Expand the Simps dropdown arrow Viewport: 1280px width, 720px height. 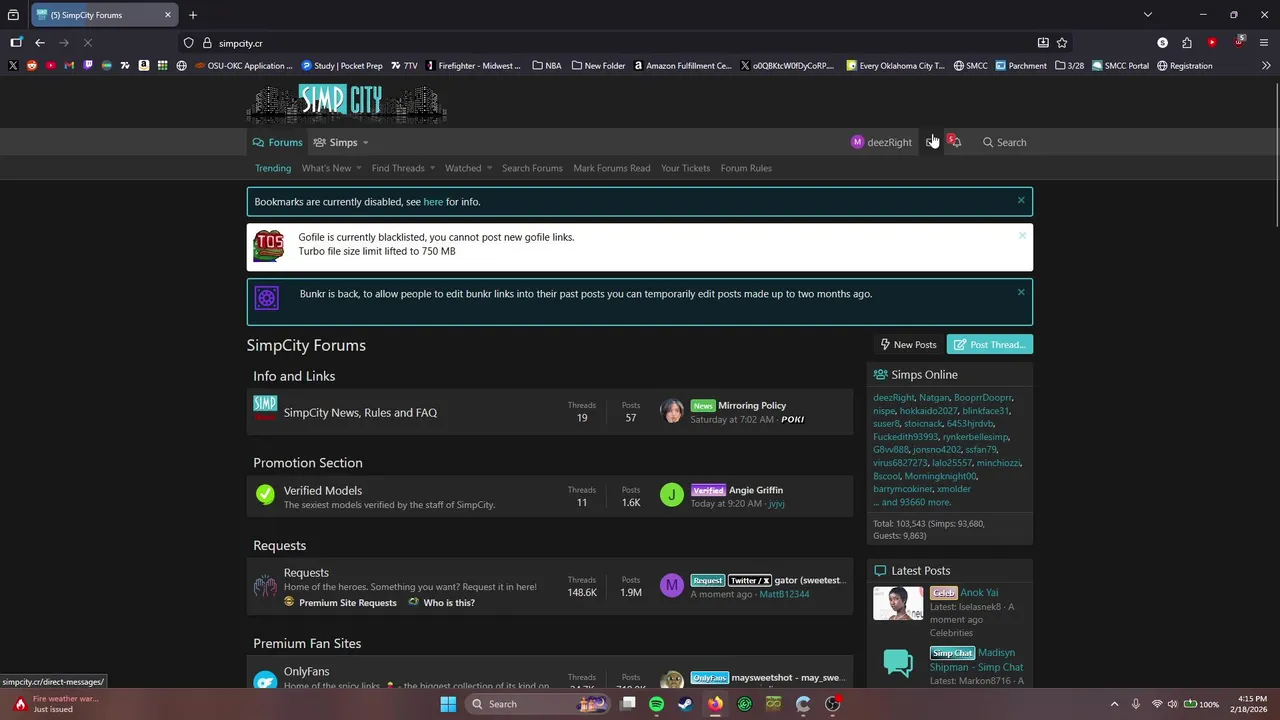pos(365,142)
